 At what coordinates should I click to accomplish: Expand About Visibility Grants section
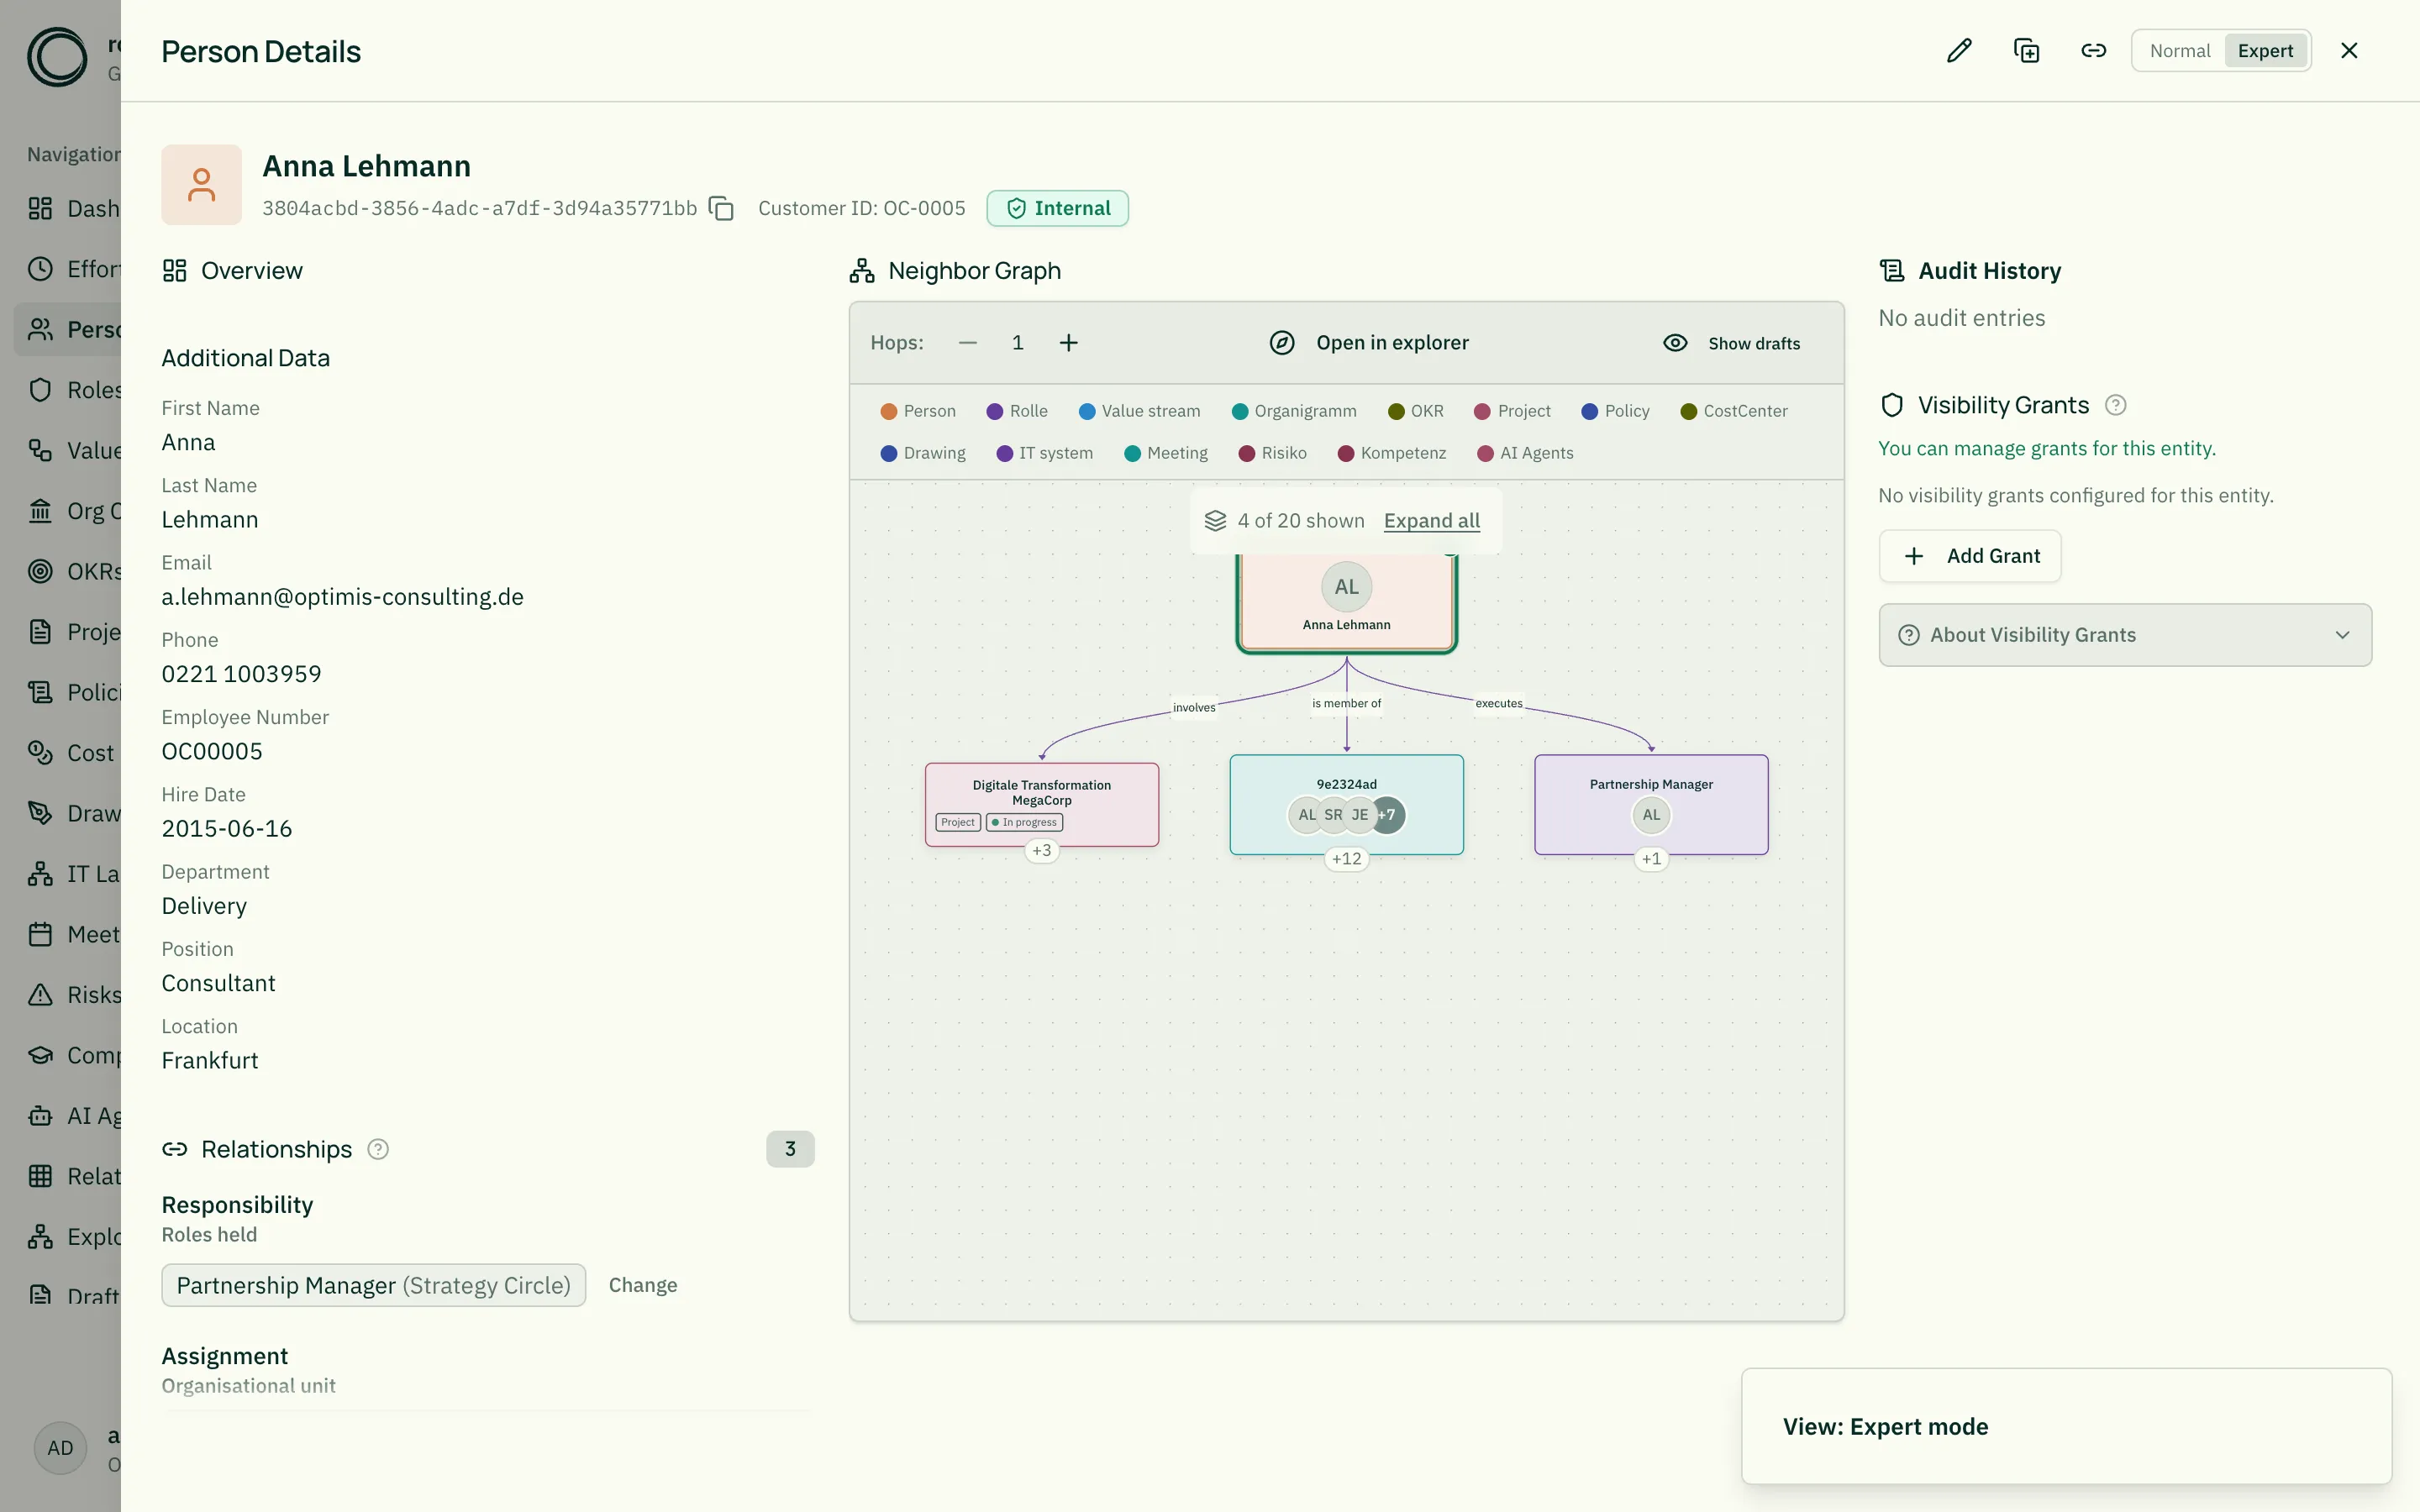(x=2125, y=635)
